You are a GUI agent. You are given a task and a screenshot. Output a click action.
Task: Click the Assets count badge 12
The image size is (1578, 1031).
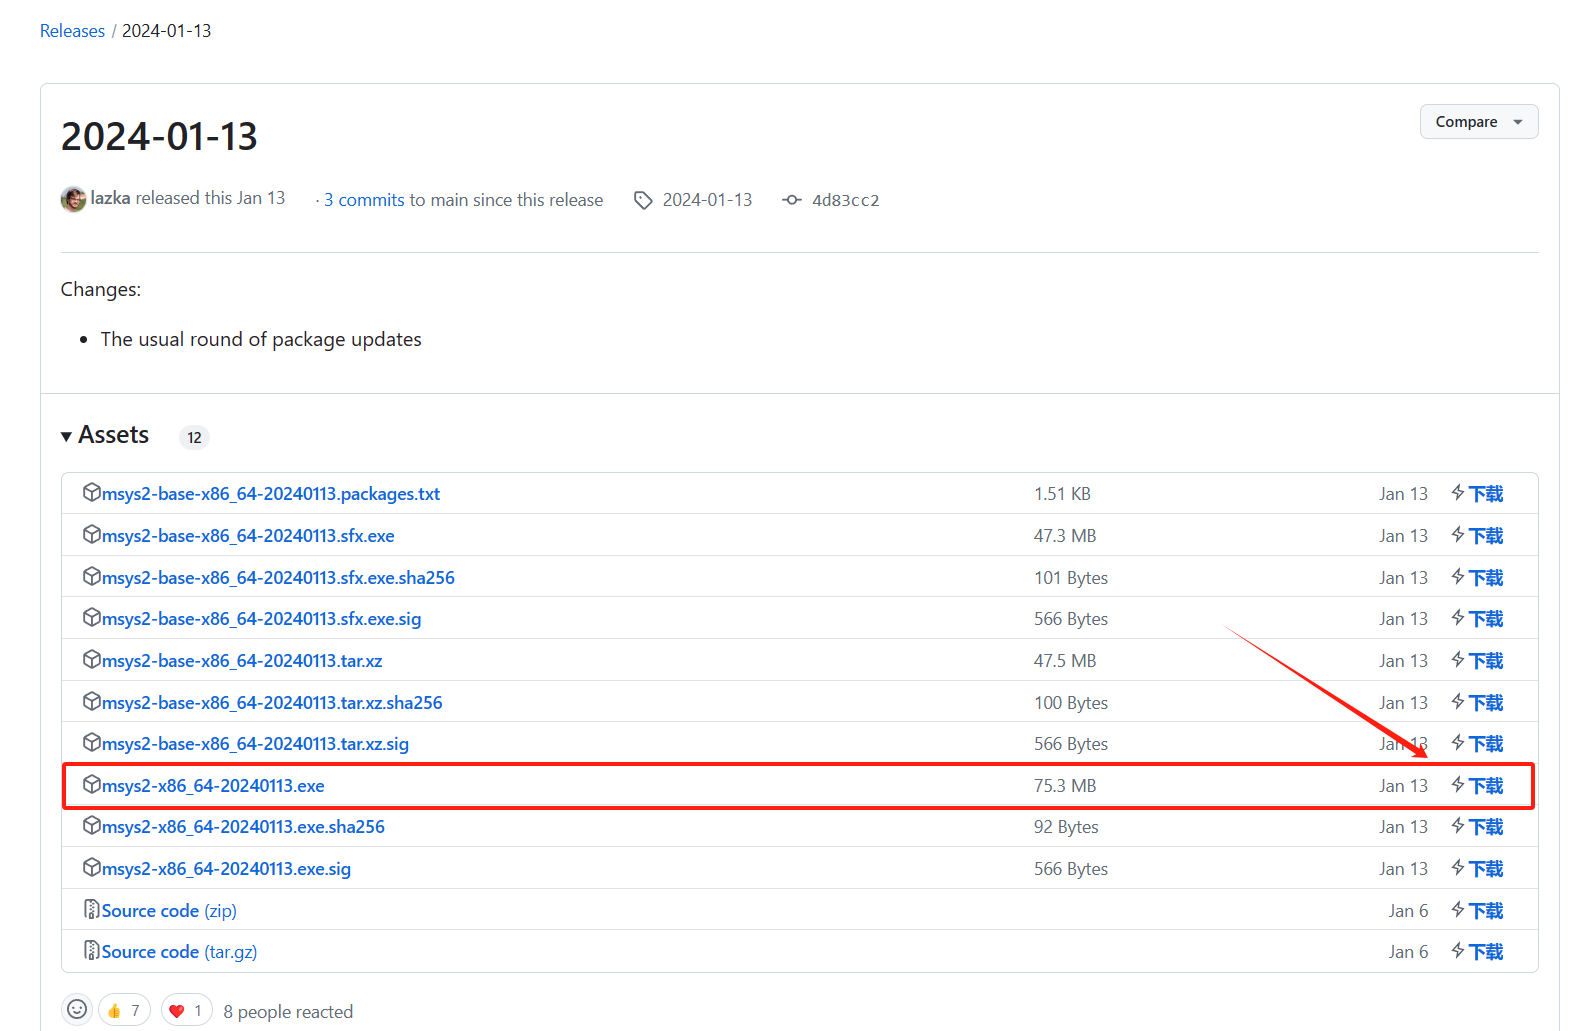(x=194, y=437)
